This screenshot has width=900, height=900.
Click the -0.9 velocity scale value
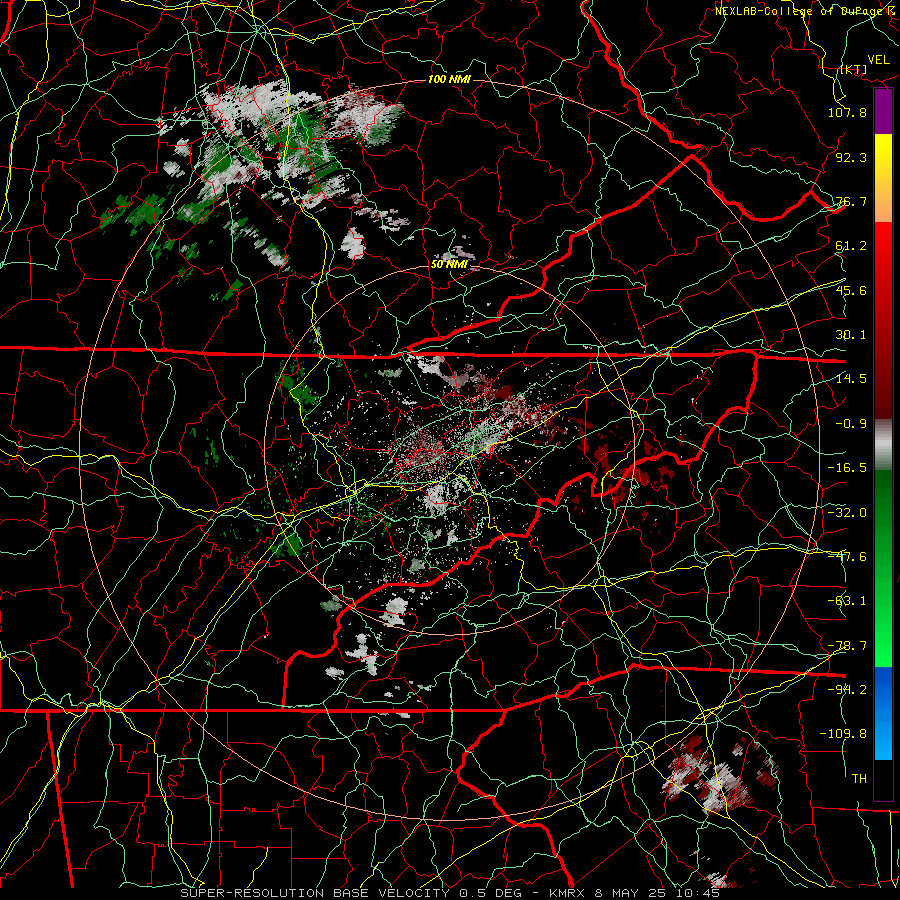point(851,423)
